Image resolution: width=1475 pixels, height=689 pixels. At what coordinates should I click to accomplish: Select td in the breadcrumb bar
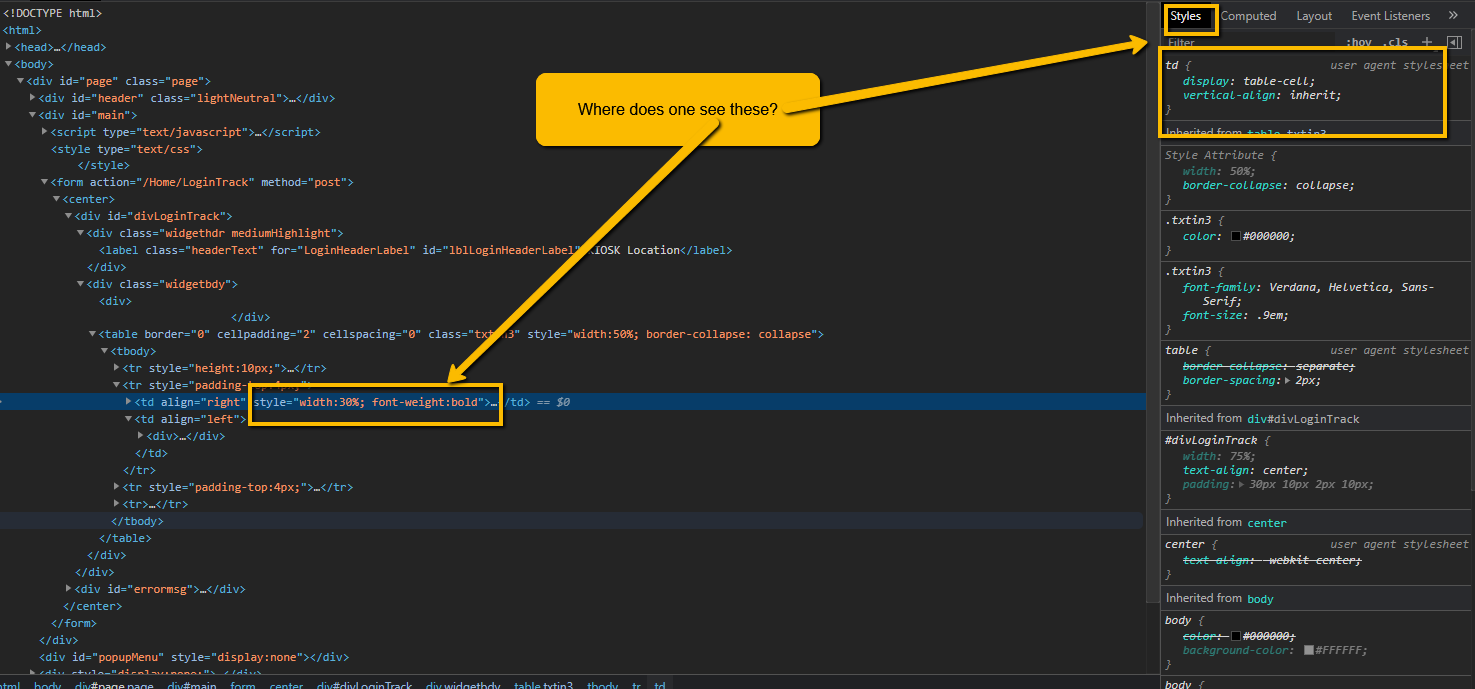click(x=660, y=684)
